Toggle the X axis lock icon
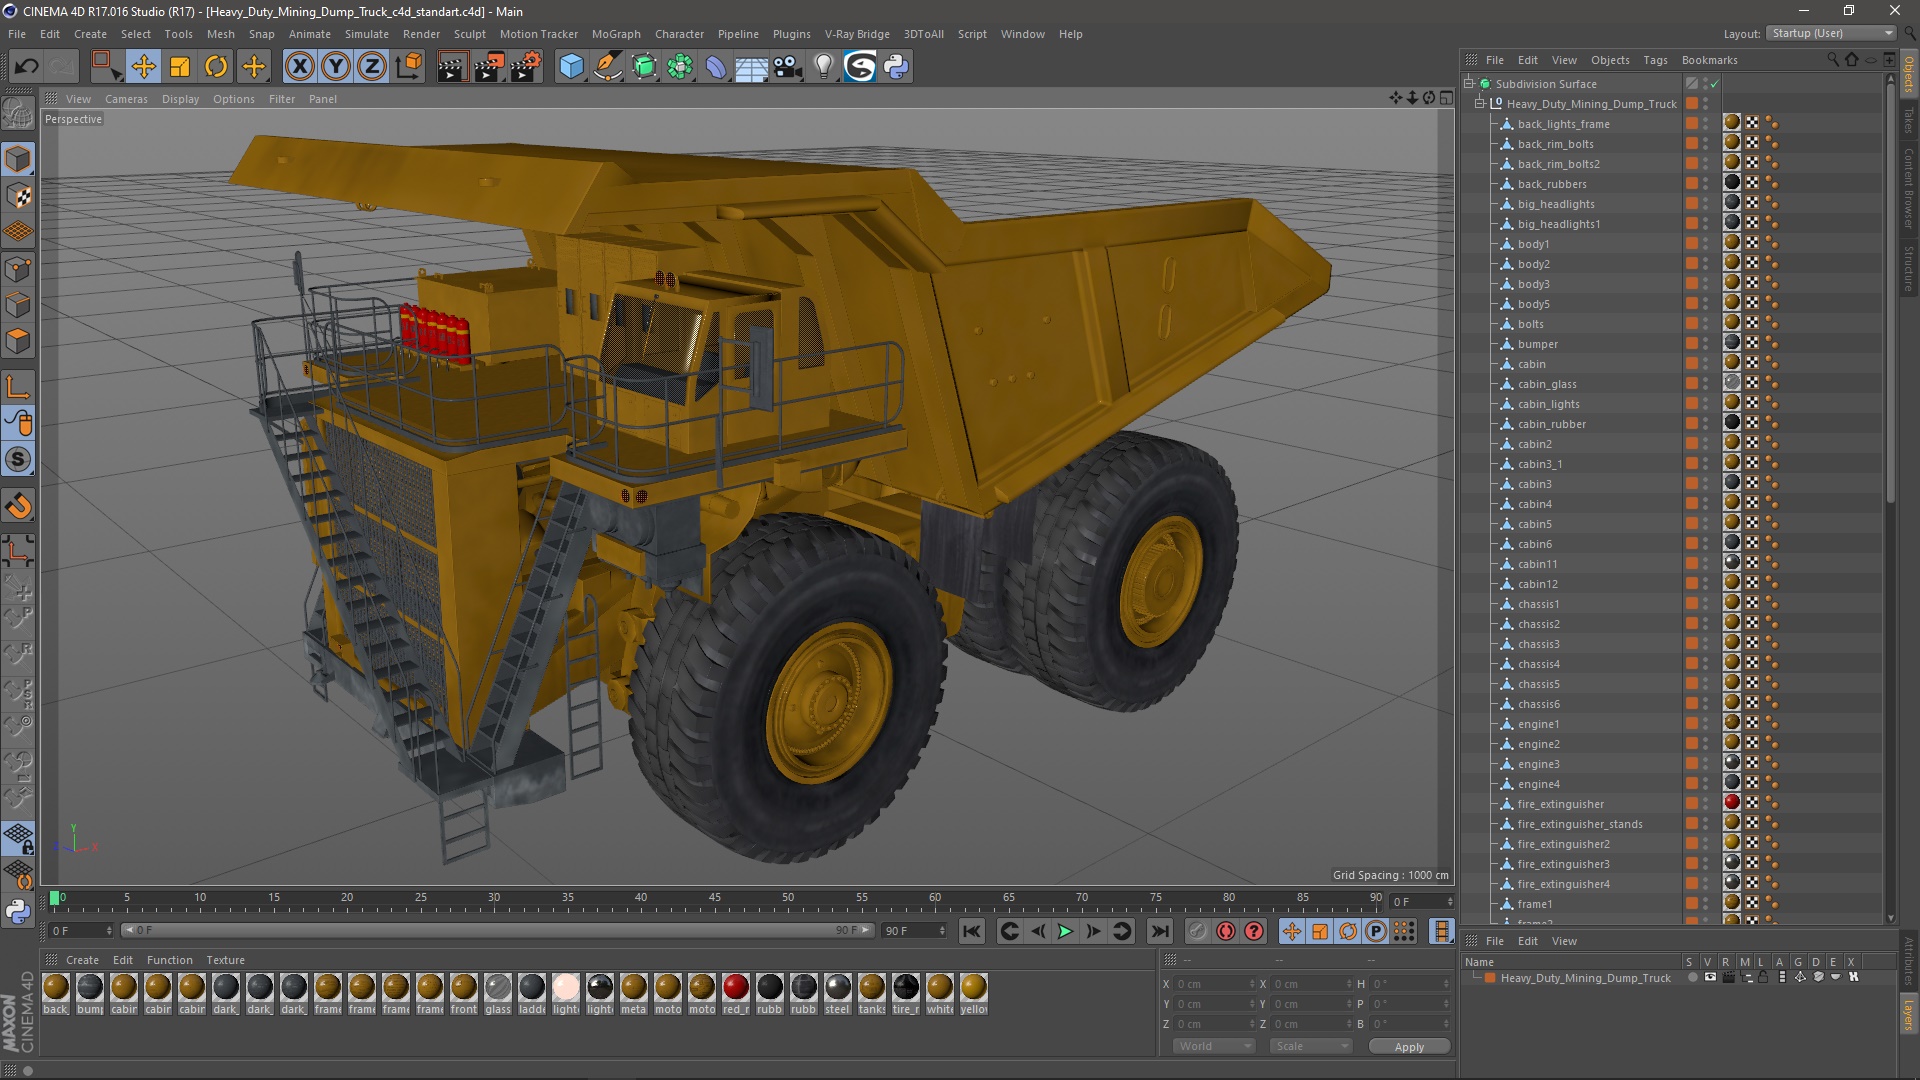Image resolution: width=1920 pixels, height=1080 pixels. point(299,67)
